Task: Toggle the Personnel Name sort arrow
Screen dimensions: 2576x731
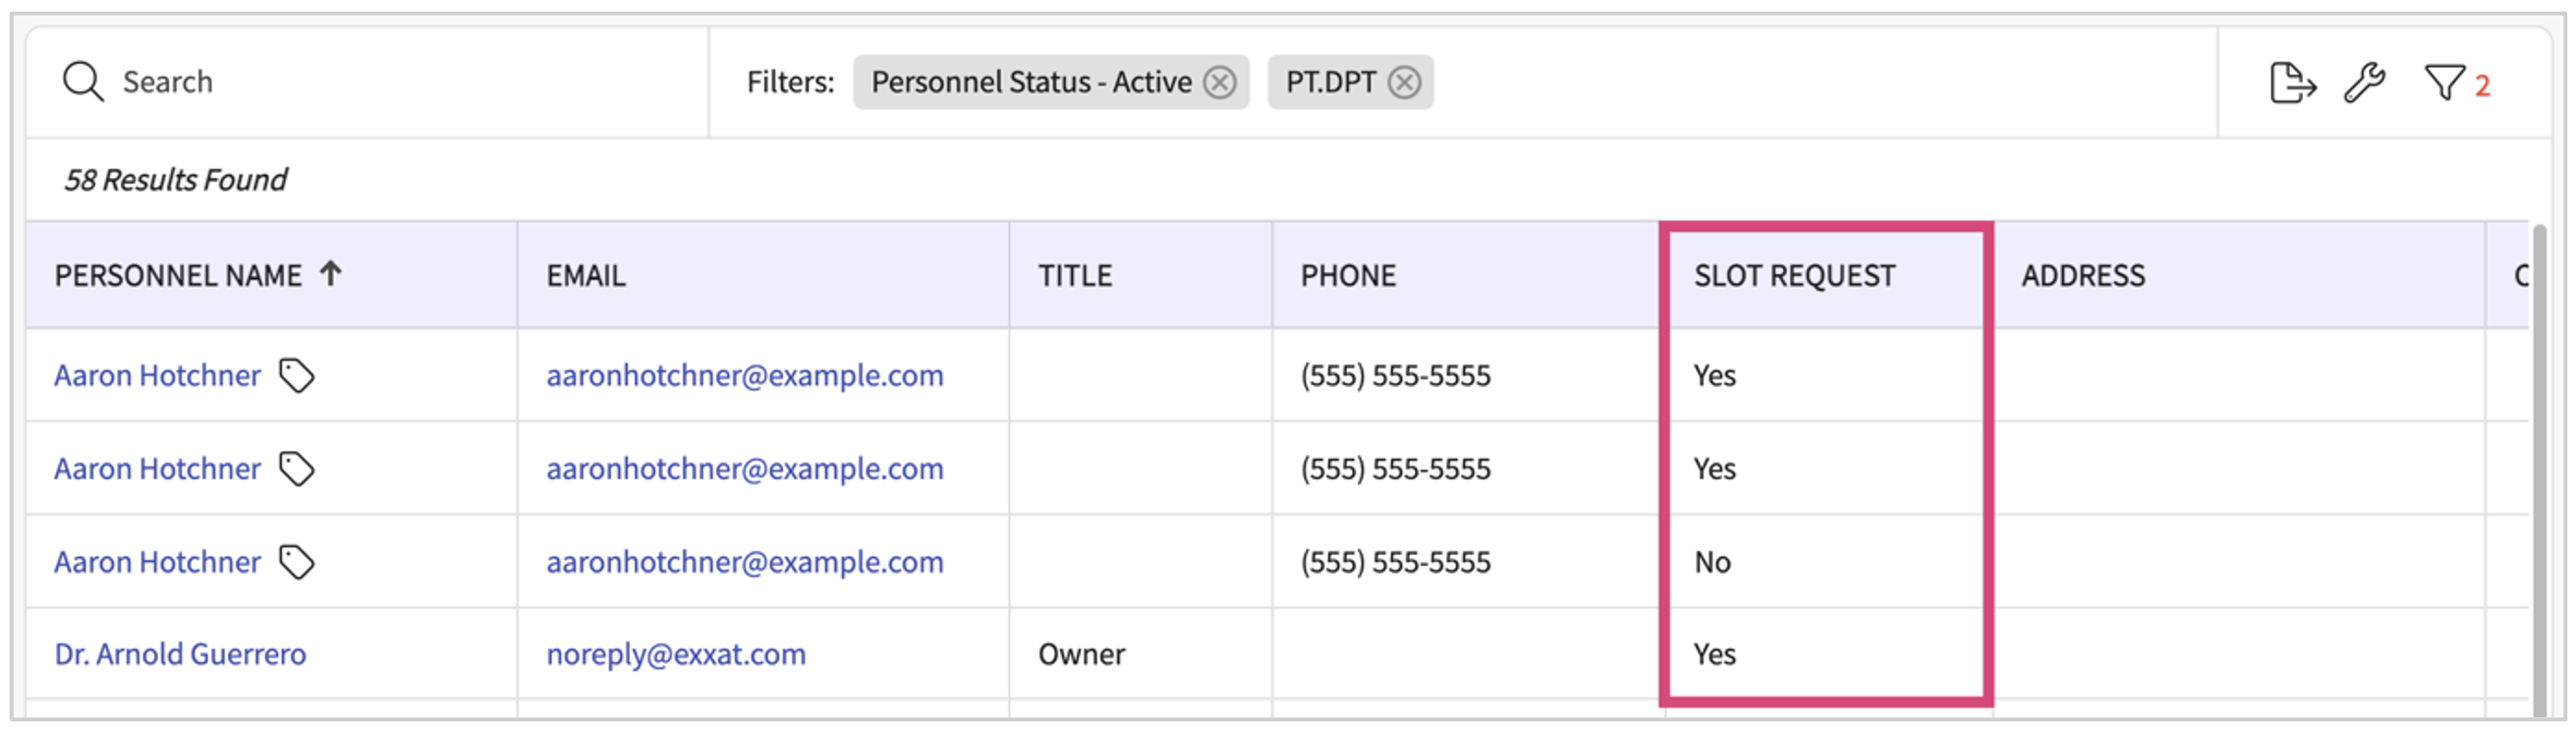Action: click(x=331, y=273)
